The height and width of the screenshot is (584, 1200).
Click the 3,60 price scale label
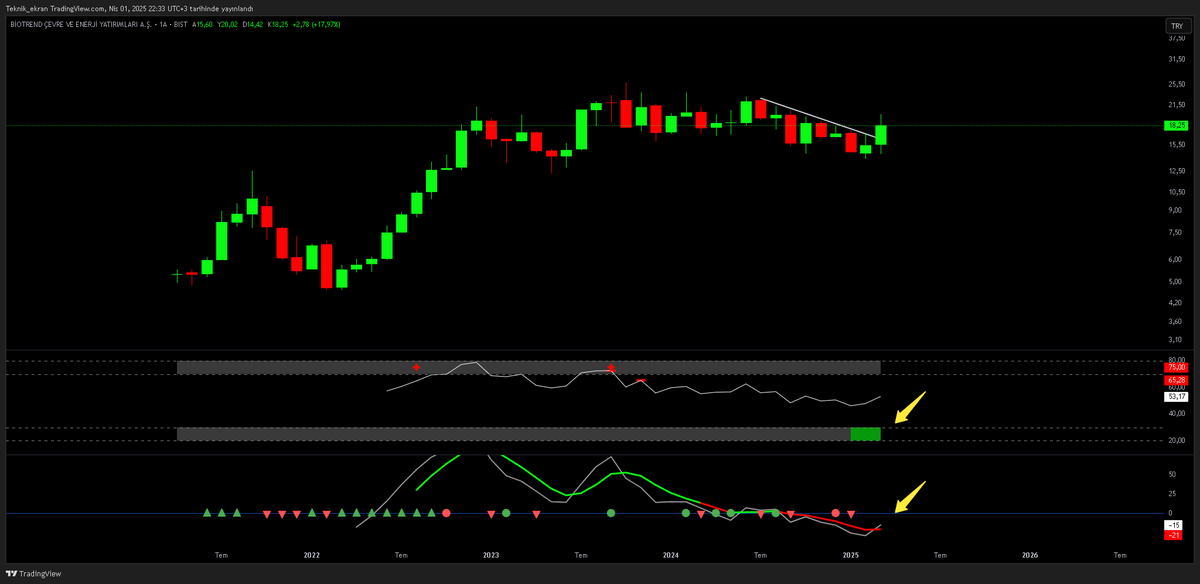coord(1176,321)
